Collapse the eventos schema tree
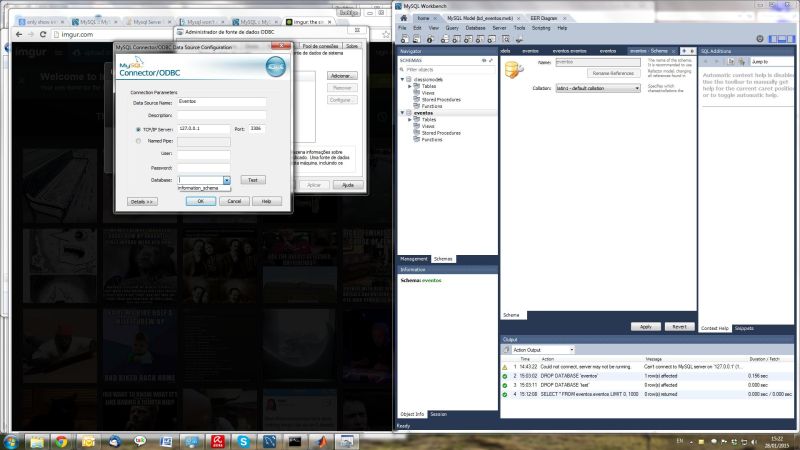 tap(402, 113)
